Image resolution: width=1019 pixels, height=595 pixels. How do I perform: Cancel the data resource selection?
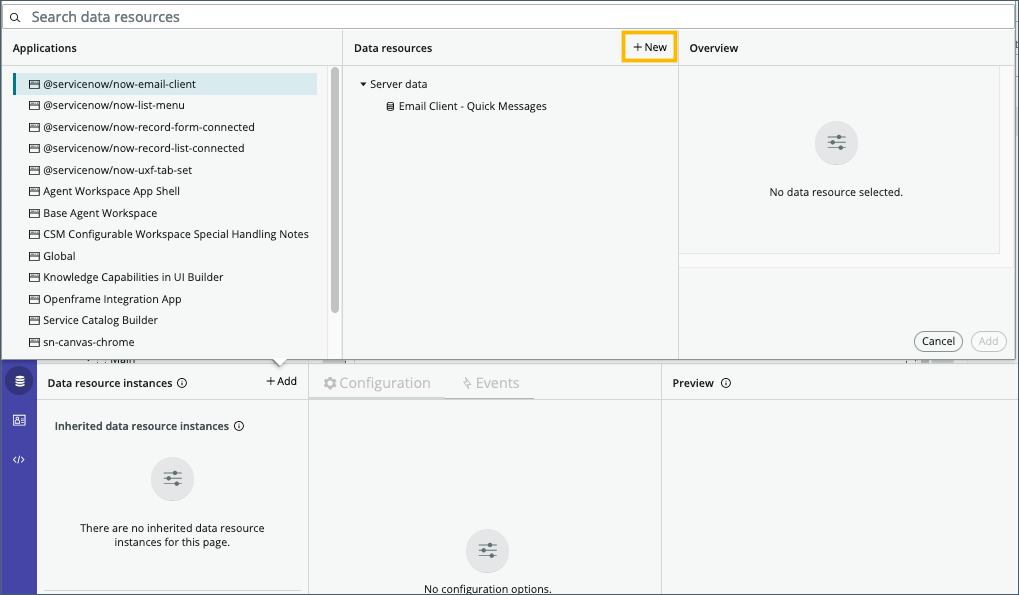point(937,340)
